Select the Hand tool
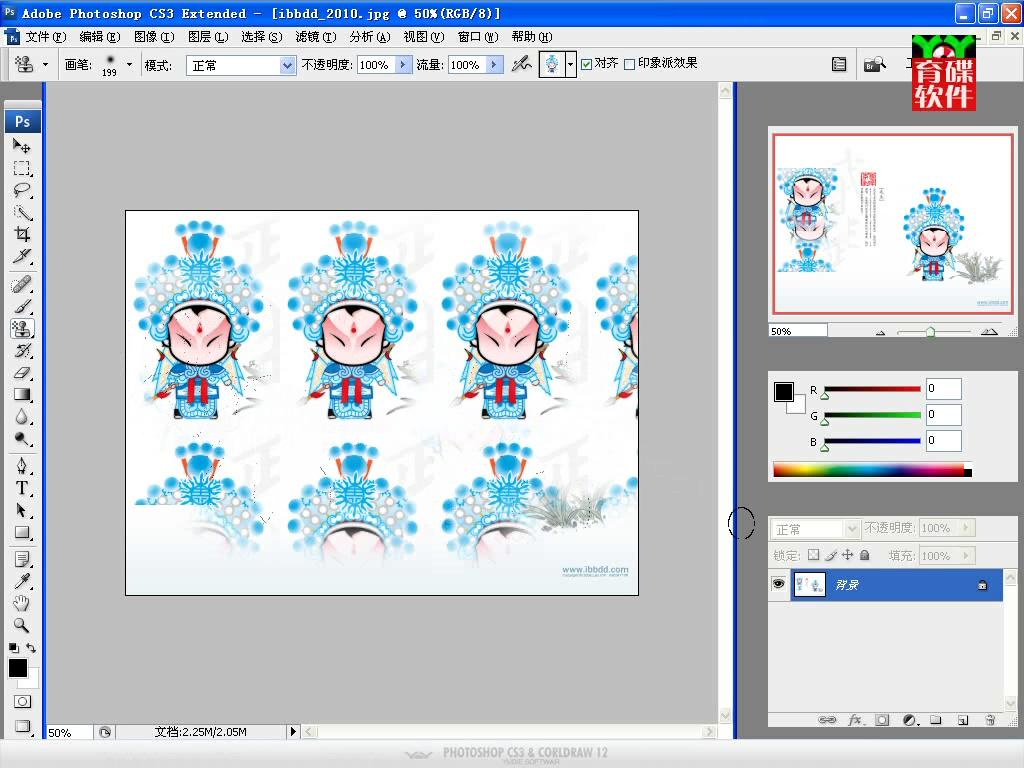The width and height of the screenshot is (1024, 768). [x=22, y=603]
